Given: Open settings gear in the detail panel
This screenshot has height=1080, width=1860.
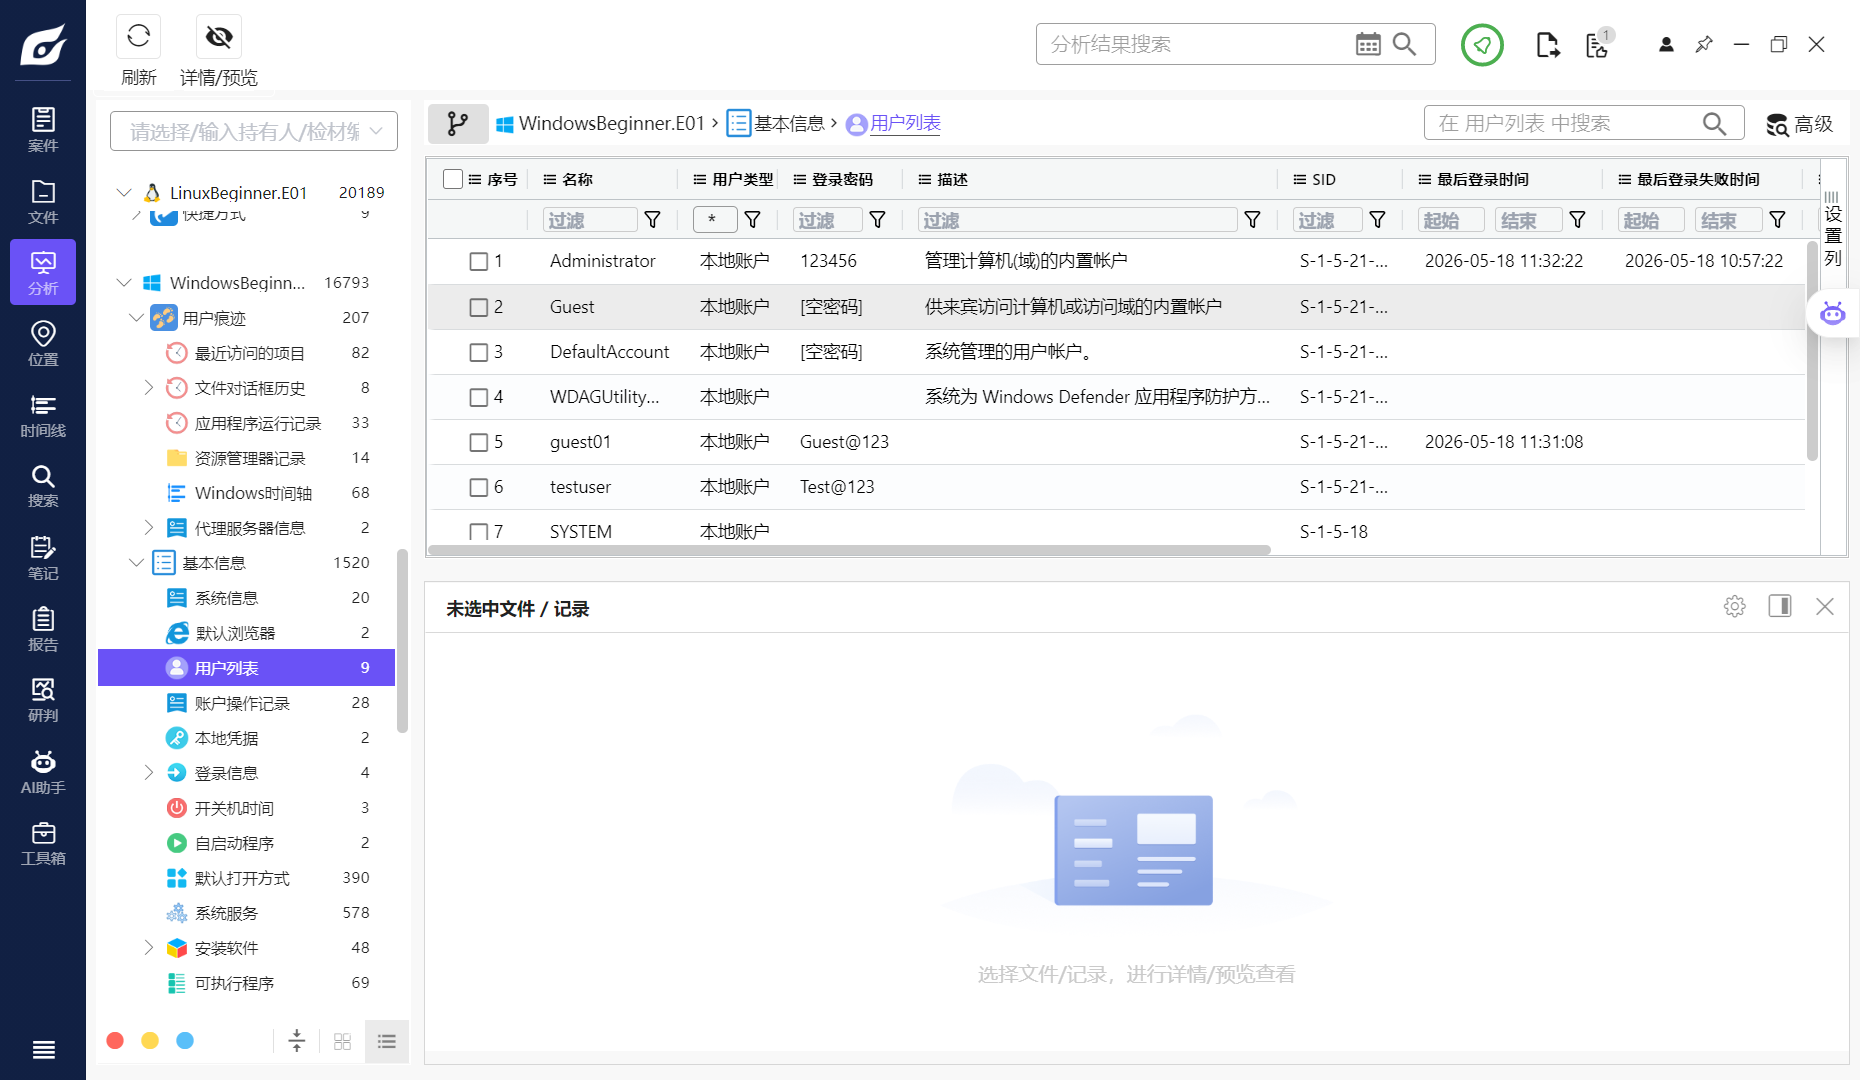Looking at the screenshot, I should pos(1735,606).
